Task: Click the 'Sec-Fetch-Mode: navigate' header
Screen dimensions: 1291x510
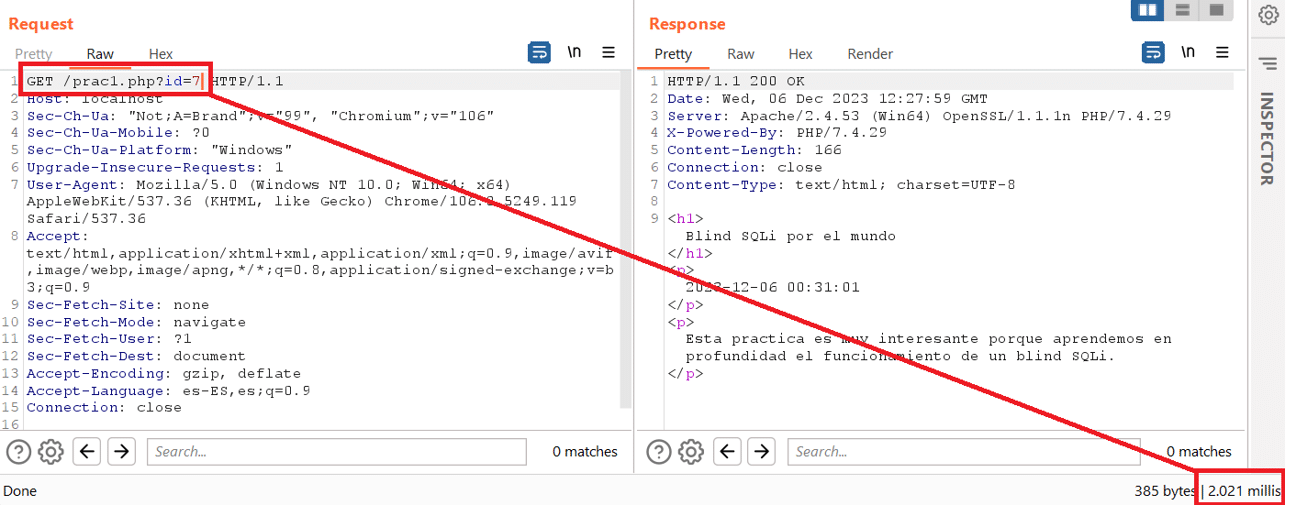Action: point(136,322)
